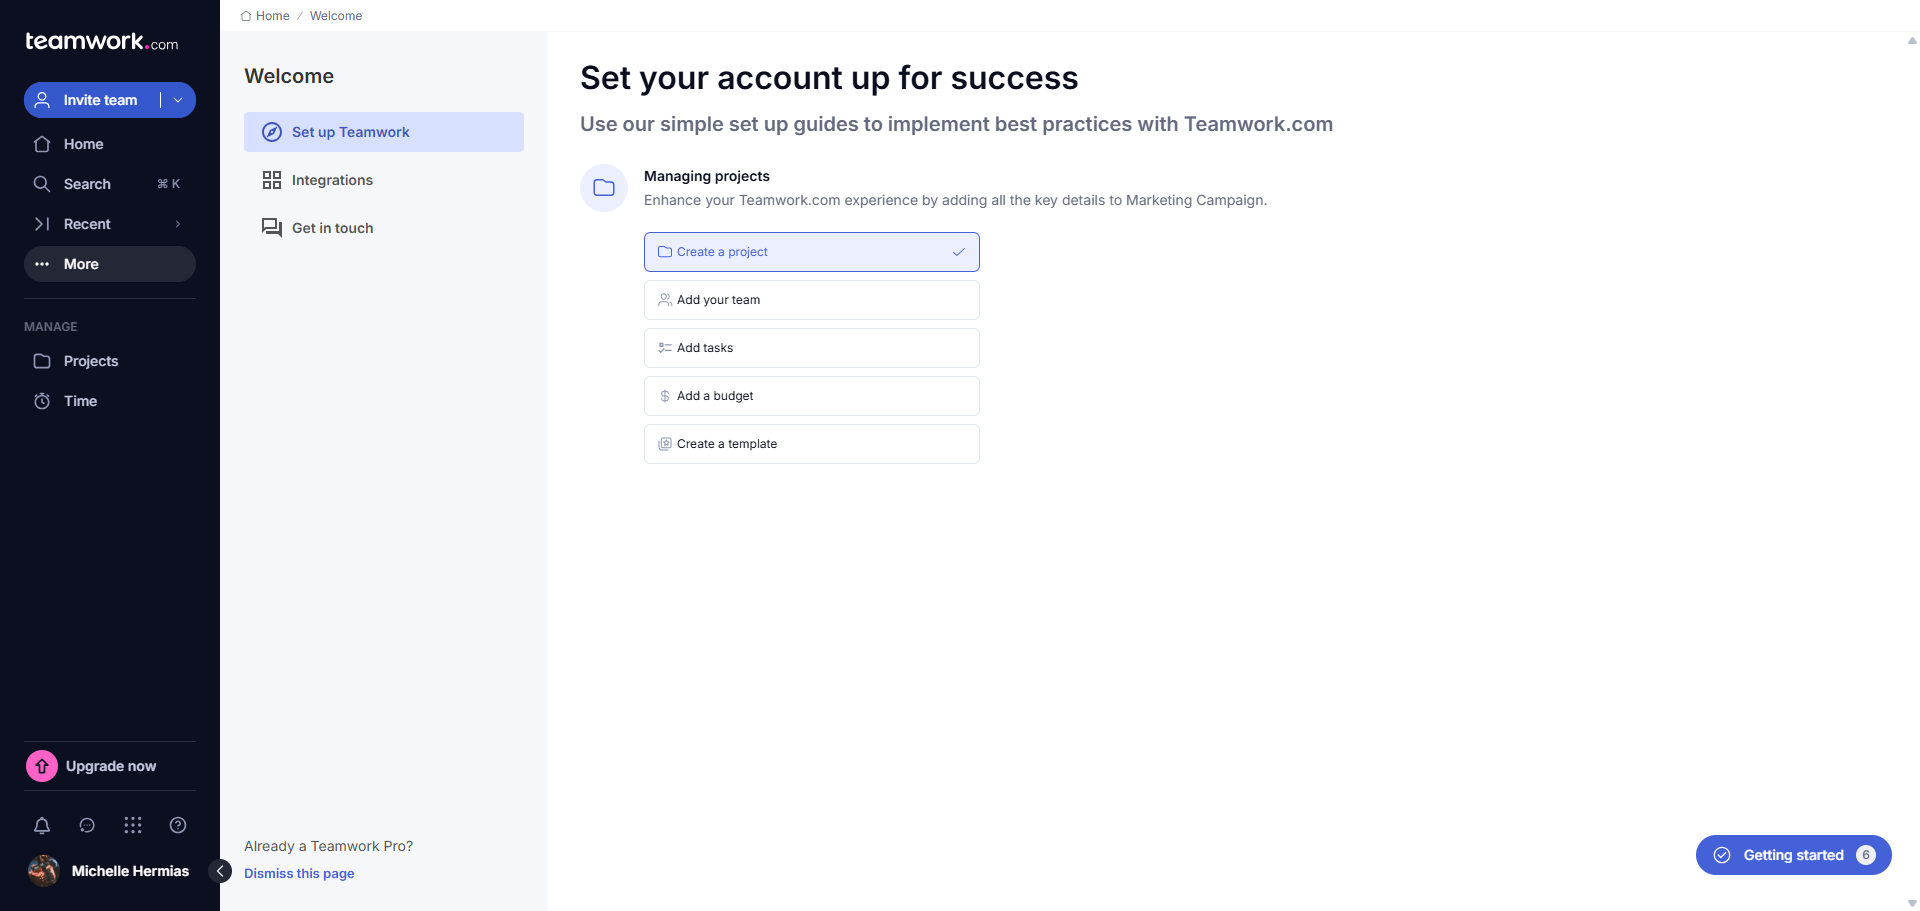Select Integrations in the Welcome menu
The image size is (1920, 911).
pyautogui.click(x=332, y=180)
